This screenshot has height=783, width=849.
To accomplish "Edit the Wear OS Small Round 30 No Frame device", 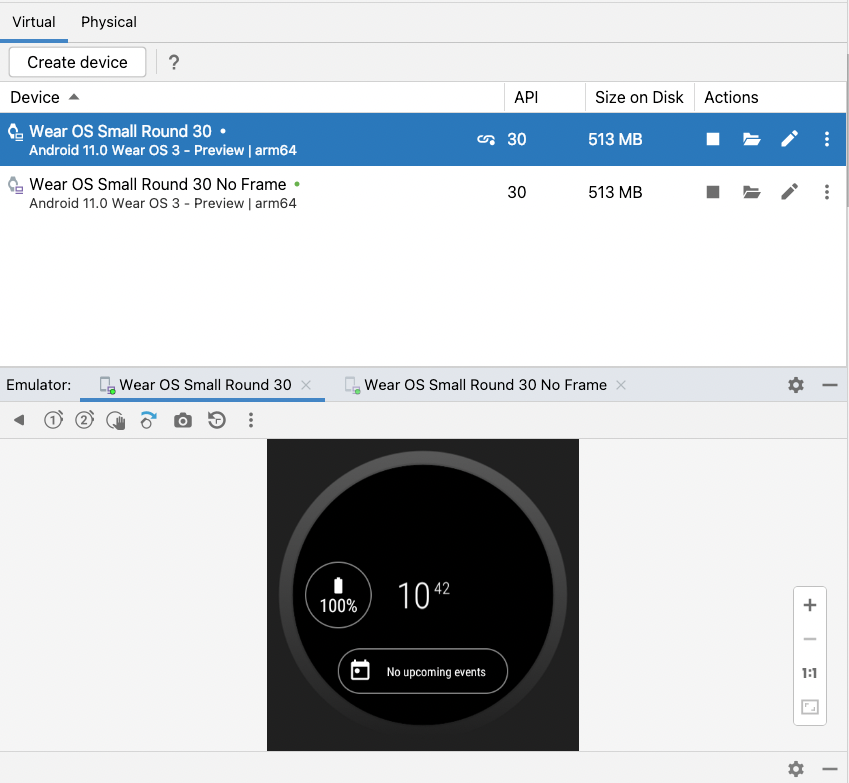I will tap(789, 192).
